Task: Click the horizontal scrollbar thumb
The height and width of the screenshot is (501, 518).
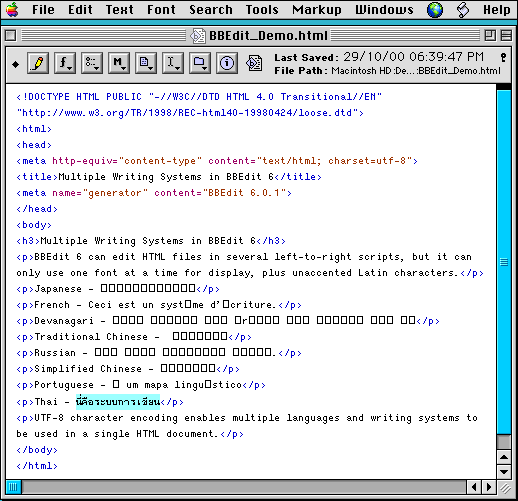Action: 14,487
